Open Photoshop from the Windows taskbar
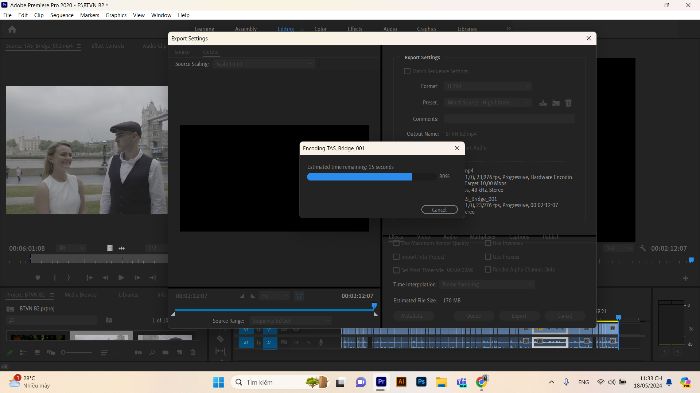Viewport: 700px width, 393px height. pos(421,382)
